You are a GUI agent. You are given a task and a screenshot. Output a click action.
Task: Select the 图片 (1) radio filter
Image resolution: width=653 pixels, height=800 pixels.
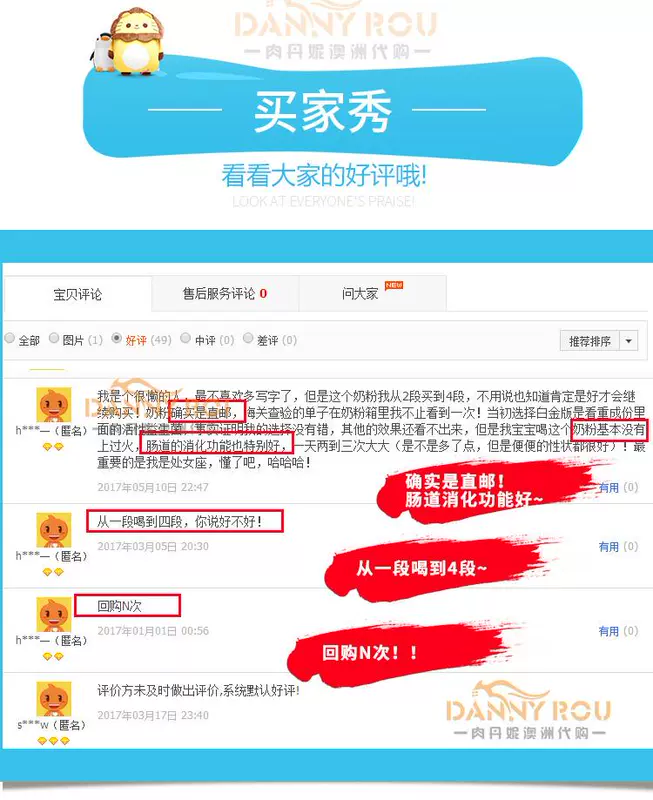pyautogui.click(x=54, y=338)
